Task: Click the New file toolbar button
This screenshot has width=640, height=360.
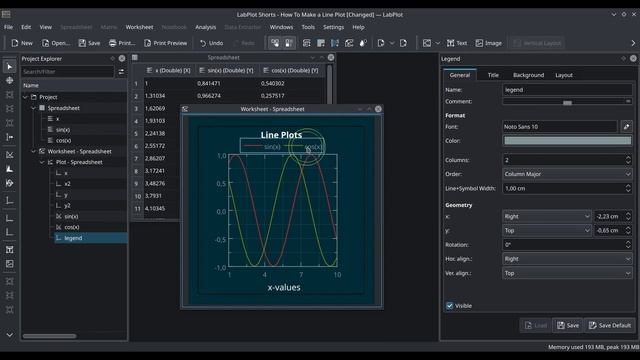Action: (22, 43)
